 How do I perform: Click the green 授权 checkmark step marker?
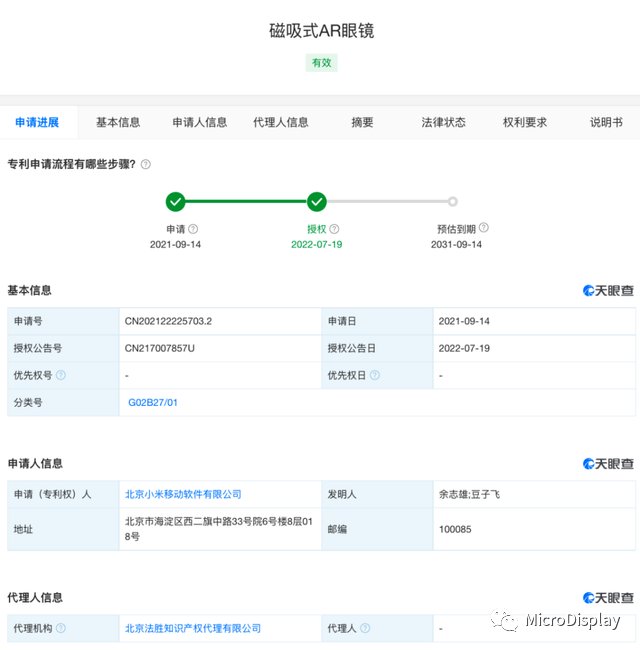tap(317, 202)
